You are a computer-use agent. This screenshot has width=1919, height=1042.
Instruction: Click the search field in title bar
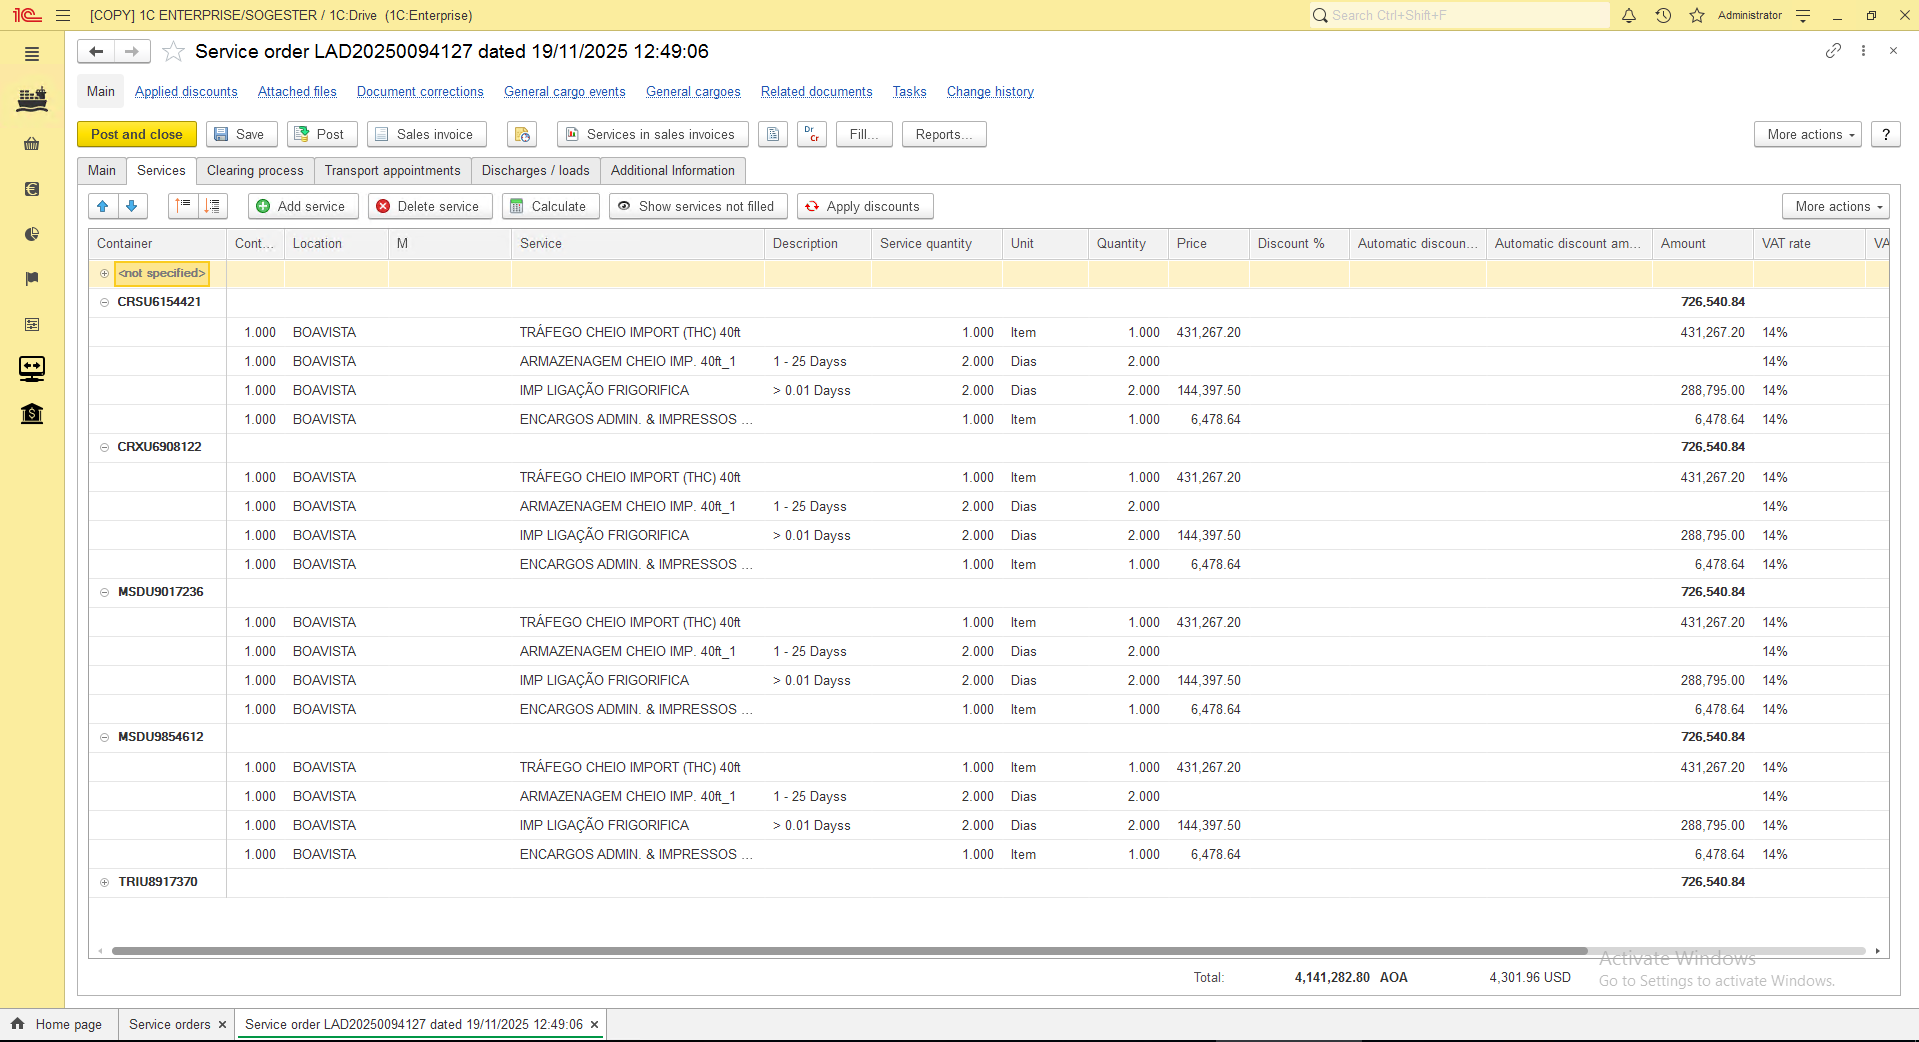point(1460,15)
